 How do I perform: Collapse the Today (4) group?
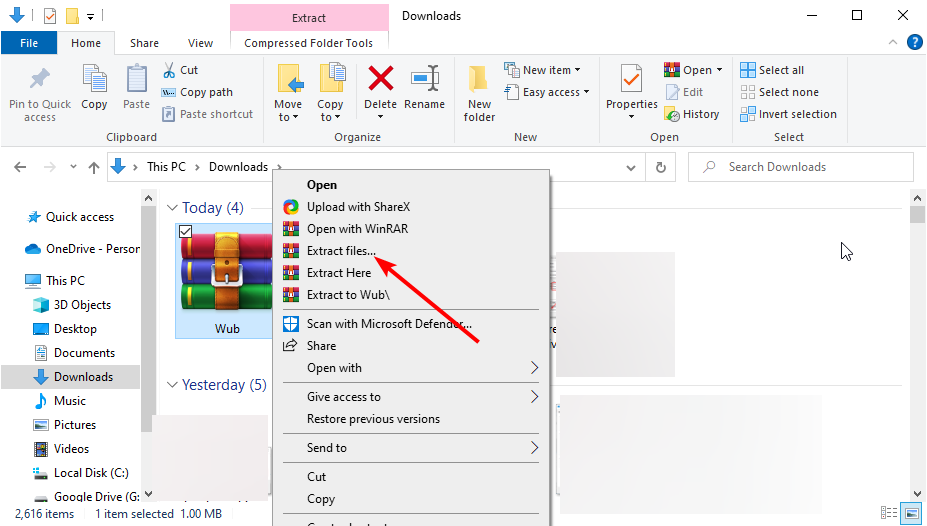[x=172, y=208]
